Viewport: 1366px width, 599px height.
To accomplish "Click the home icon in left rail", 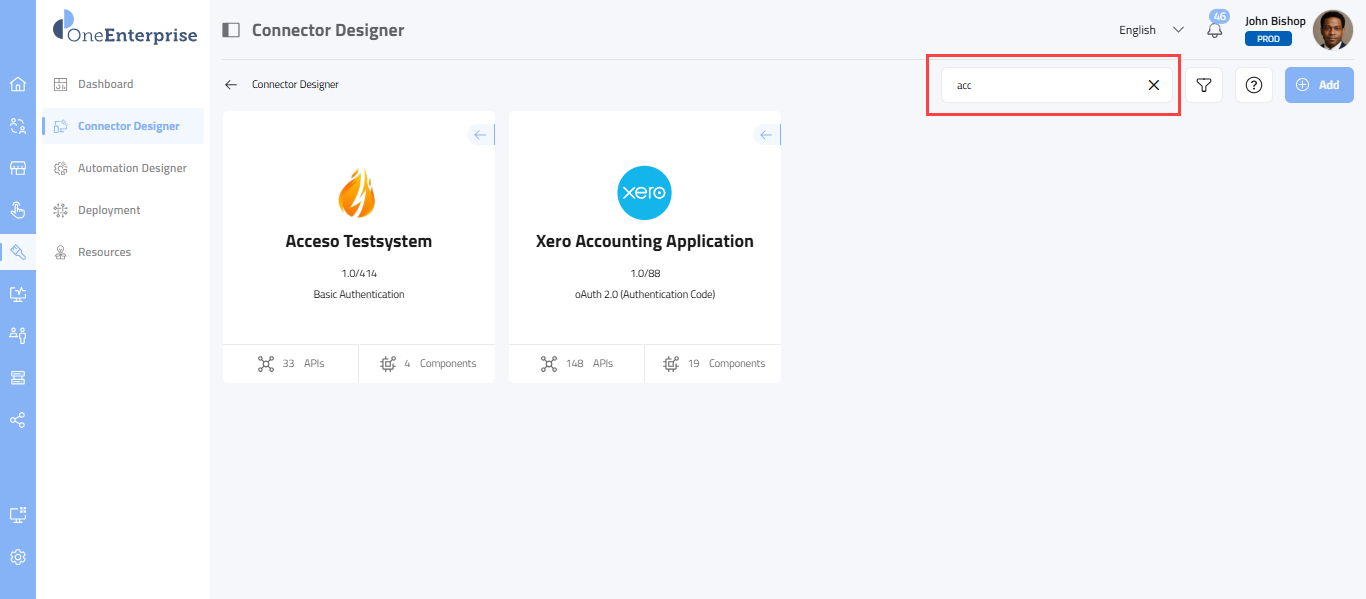I will point(17,84).
